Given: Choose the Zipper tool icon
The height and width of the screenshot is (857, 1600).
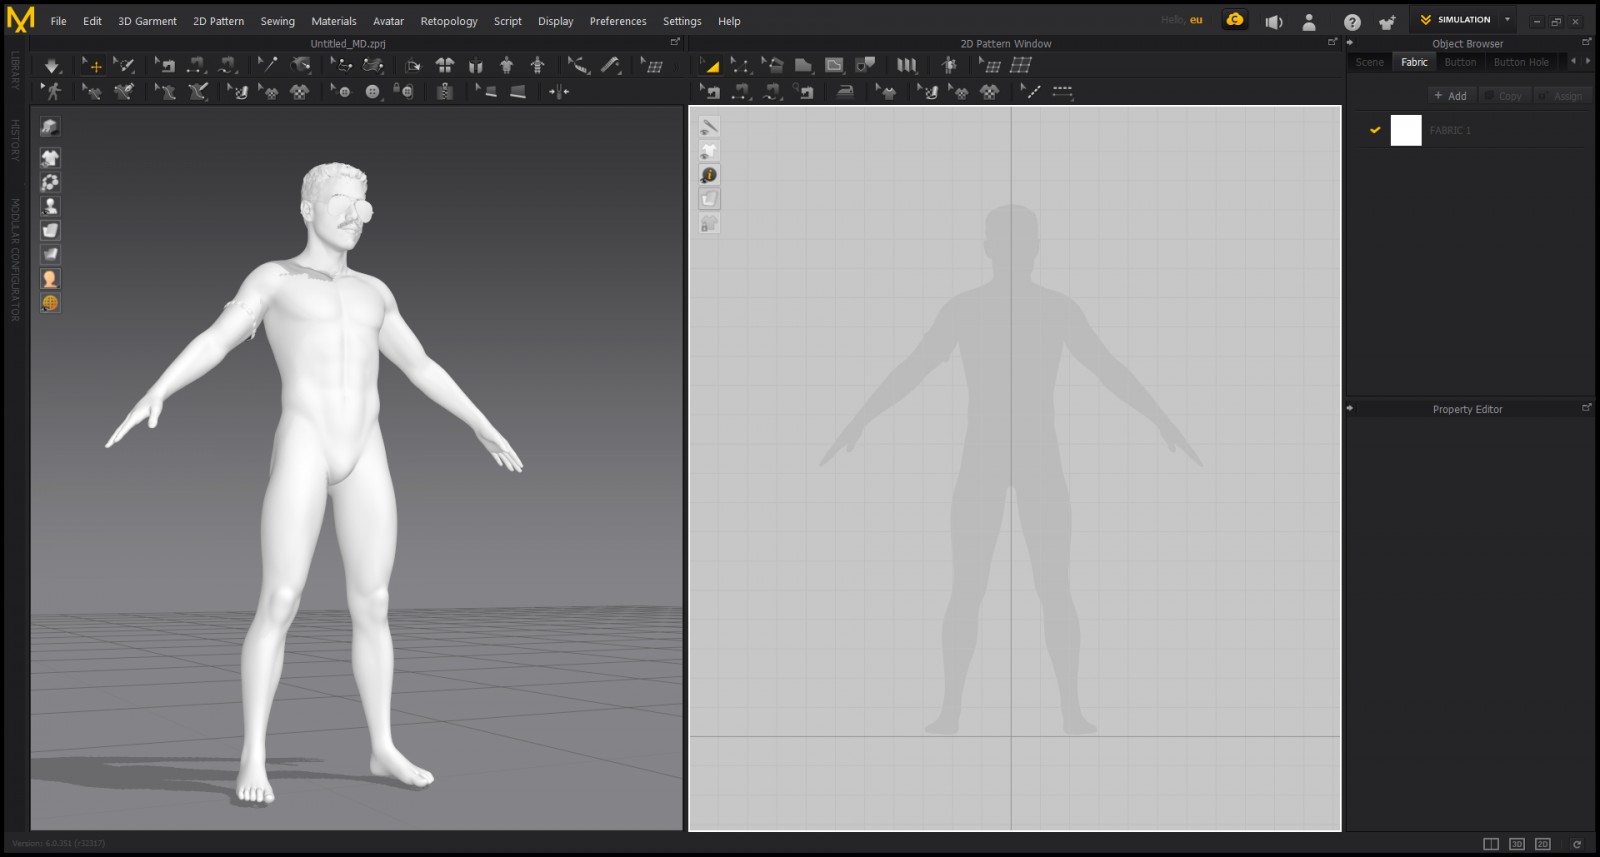Looking at the screenshot, I should point(444,92).
